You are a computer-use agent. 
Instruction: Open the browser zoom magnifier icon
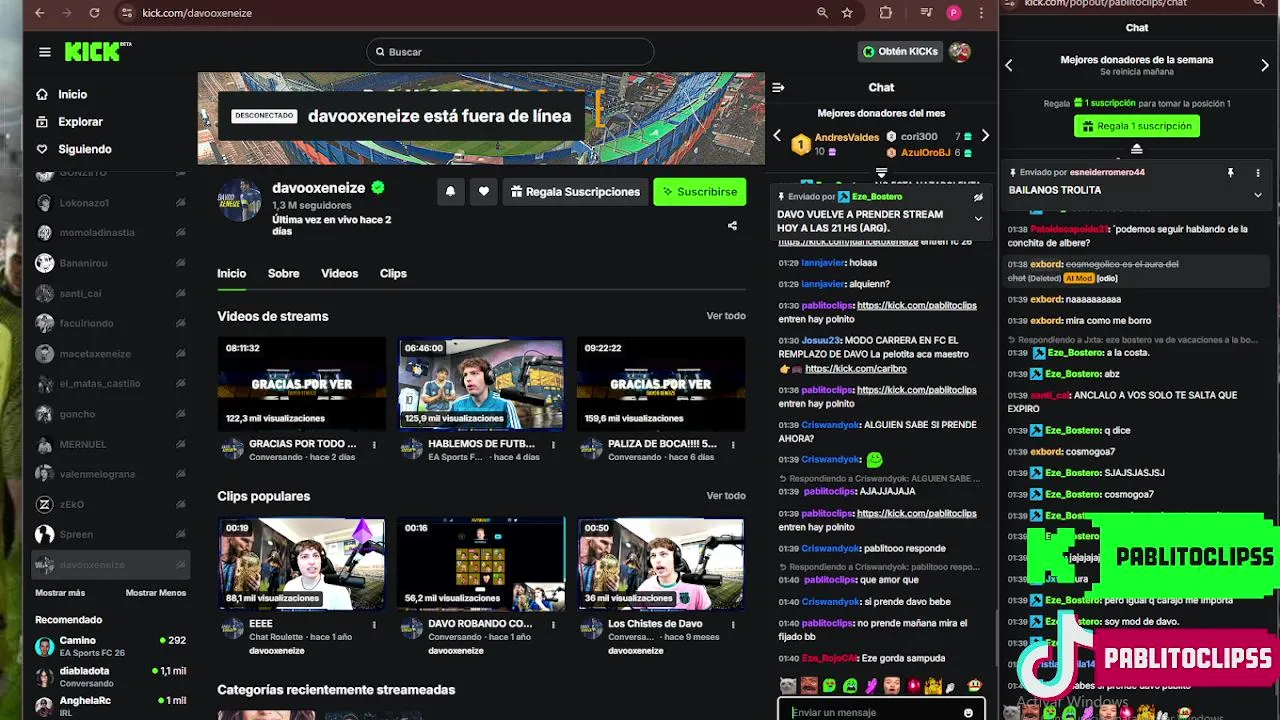pyautogui.click(x=822, y=13)
